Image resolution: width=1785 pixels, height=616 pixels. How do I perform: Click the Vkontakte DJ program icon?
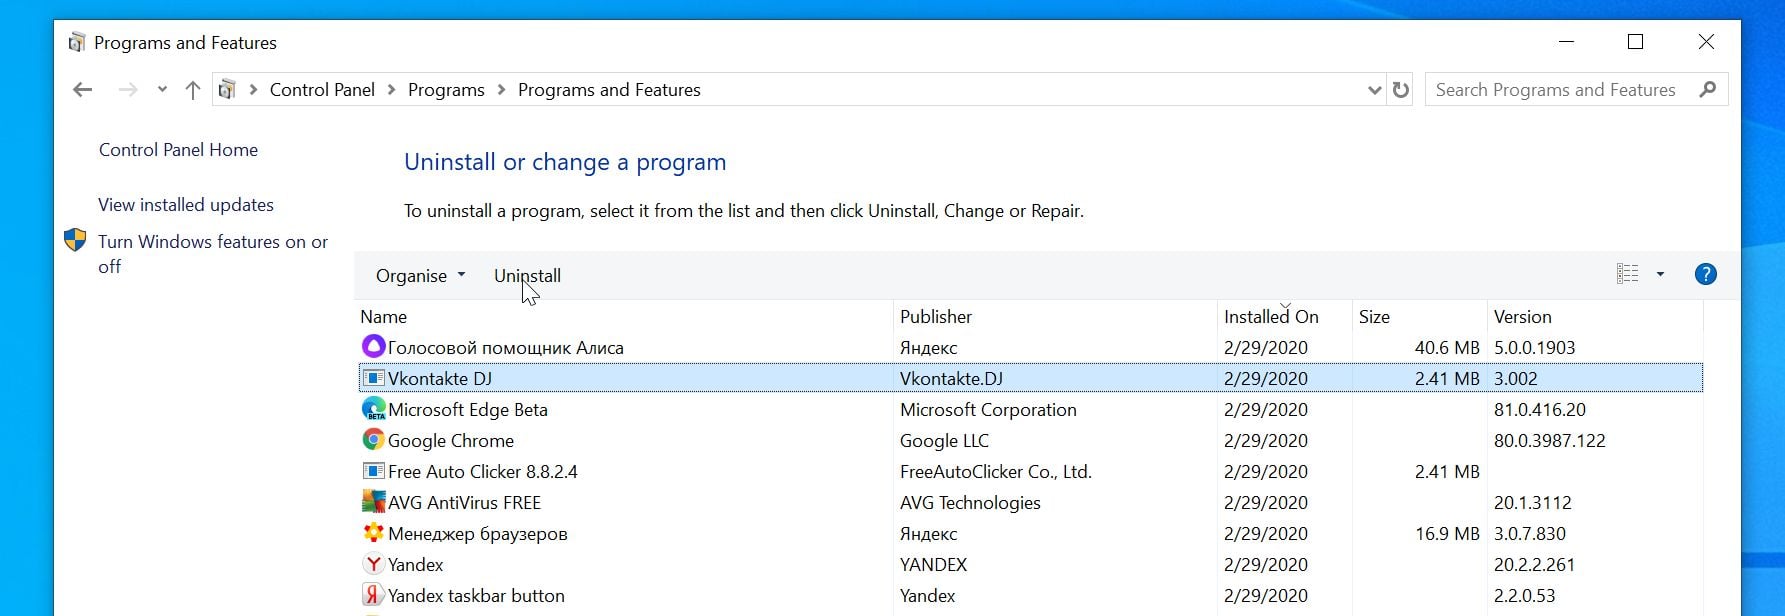(x=373, y=378)
